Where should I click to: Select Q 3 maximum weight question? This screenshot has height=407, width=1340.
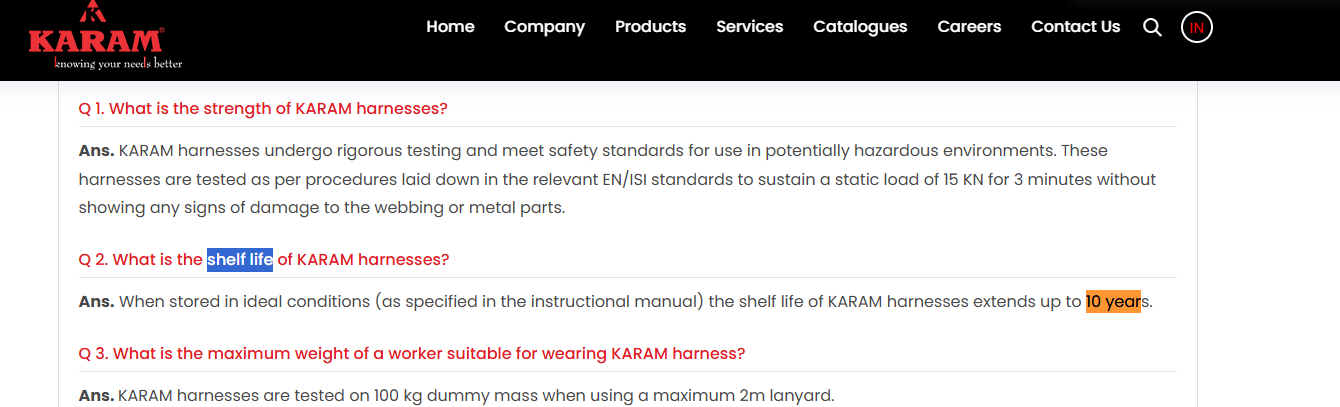412,354
